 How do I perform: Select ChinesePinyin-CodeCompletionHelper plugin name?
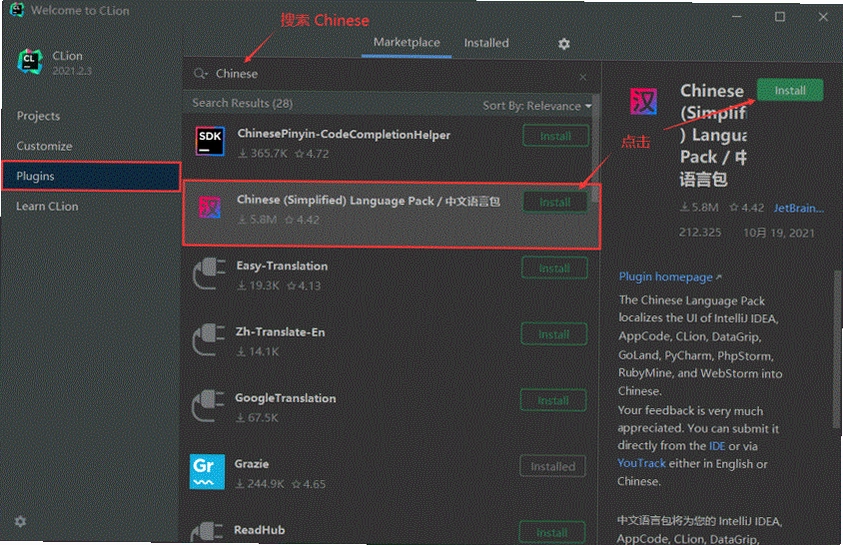coord(344,134)
